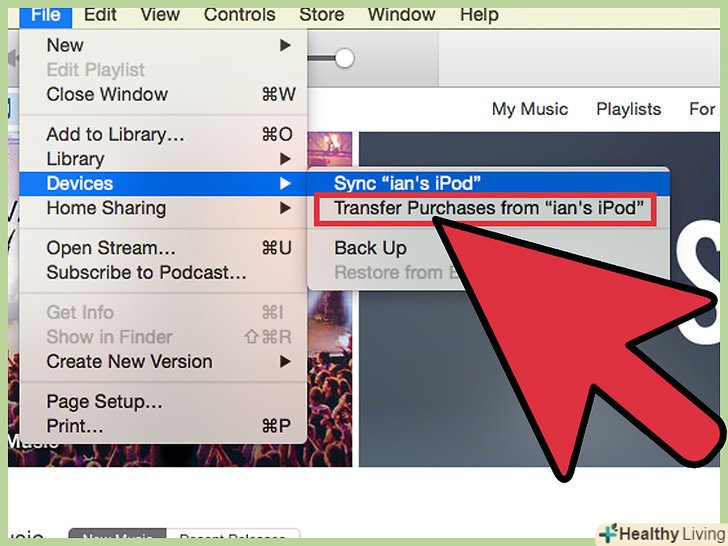Viewport: 728px width, 546px height.
Task: Open the Controls menu
Action: (x=240, y=15)
